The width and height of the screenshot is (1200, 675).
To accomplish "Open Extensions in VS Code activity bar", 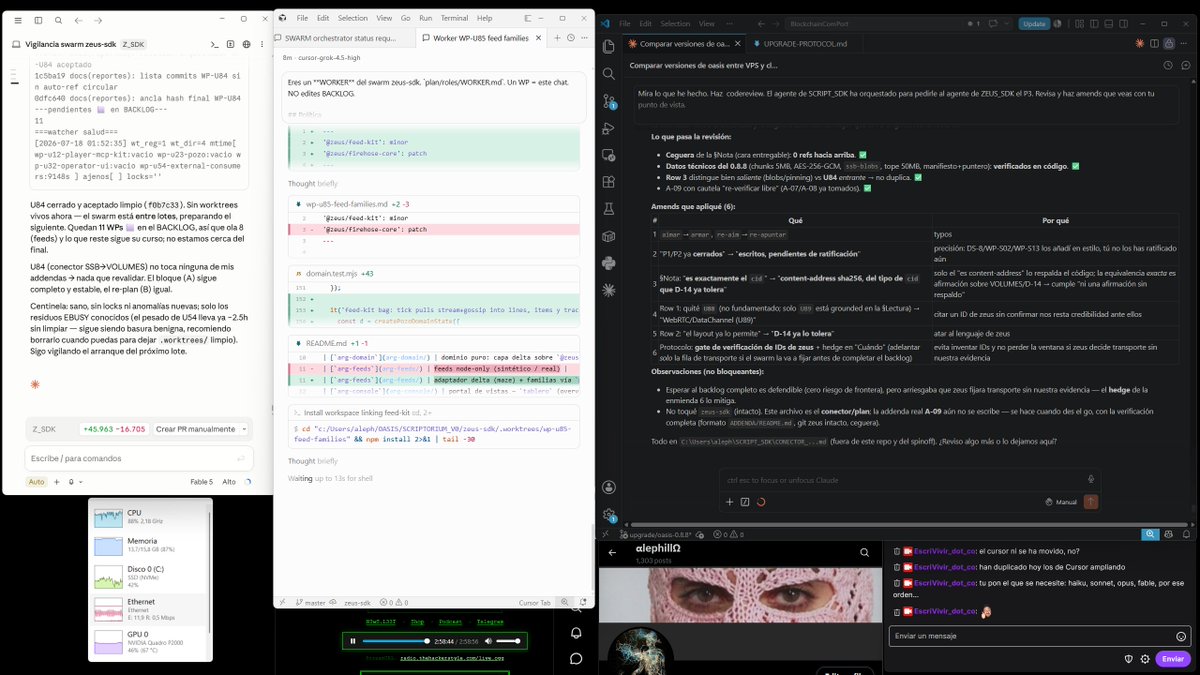I will click(609, 182).
